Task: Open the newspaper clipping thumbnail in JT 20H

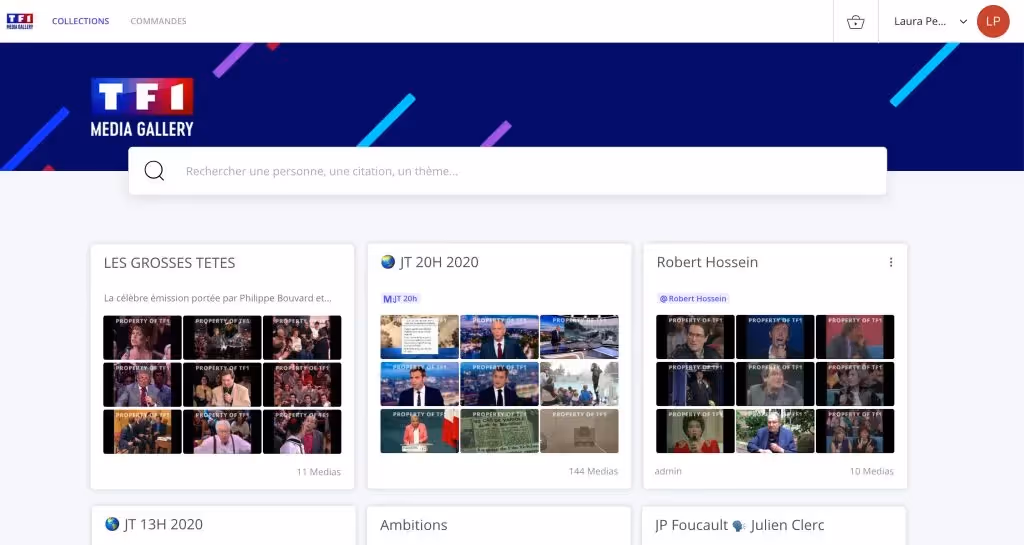Action: pyautogui.click(x=500, y=431)
